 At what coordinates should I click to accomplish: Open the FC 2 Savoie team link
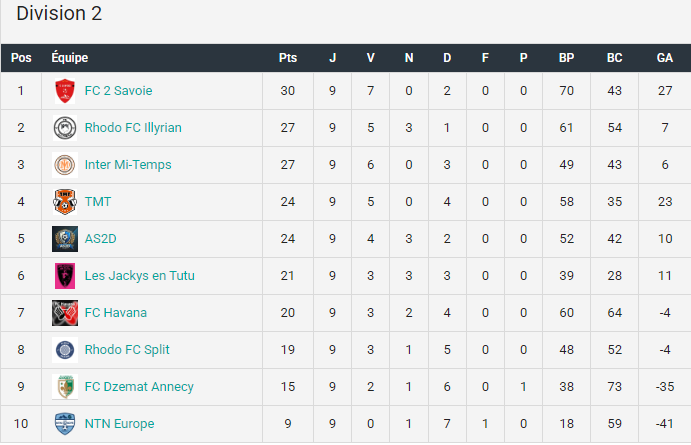pyautogui.click(x=119, y=91)
